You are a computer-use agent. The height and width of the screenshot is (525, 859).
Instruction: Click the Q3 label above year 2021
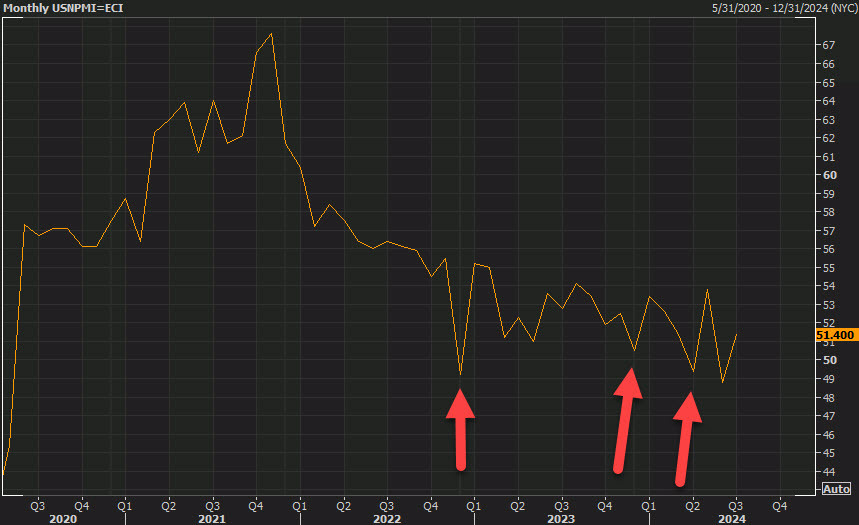[x=213, y=506]
